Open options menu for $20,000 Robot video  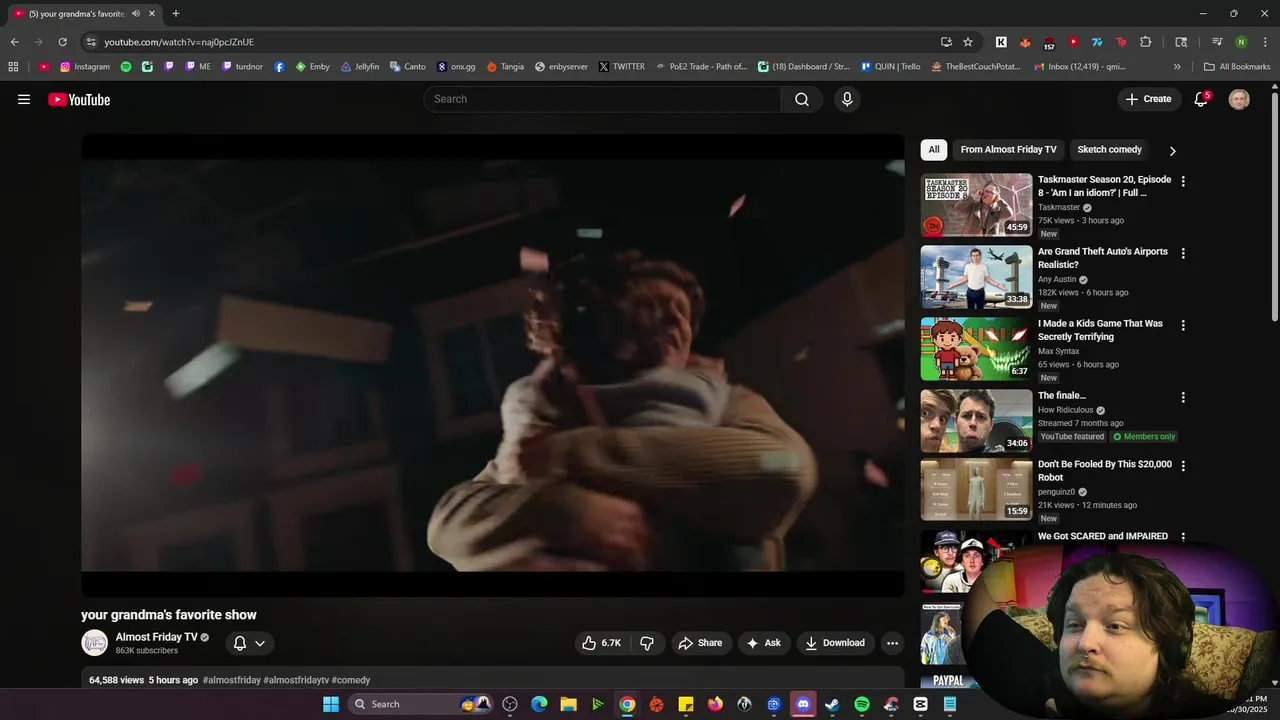click(x=1183, y=466)
